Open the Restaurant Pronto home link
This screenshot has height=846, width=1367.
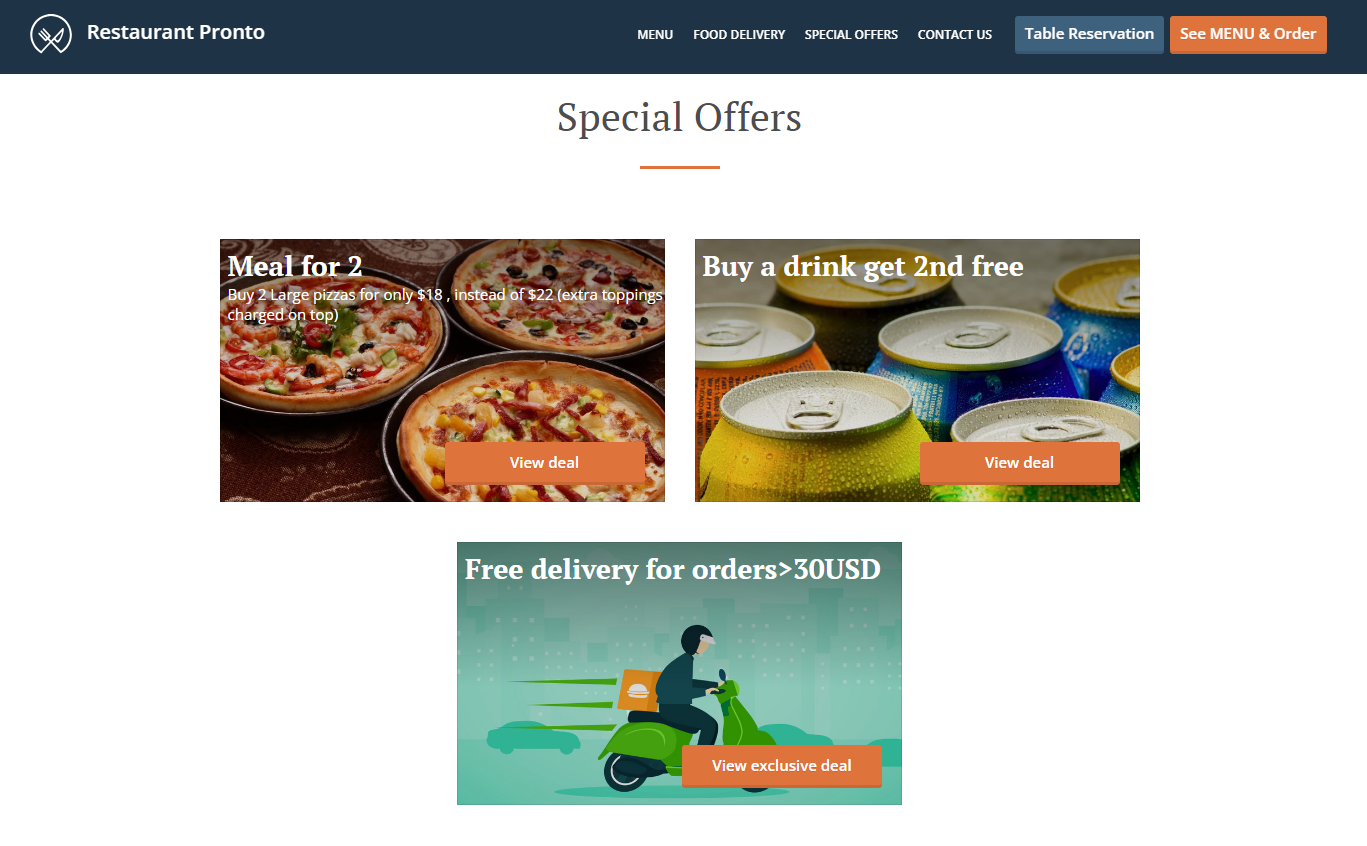(175, 32)
